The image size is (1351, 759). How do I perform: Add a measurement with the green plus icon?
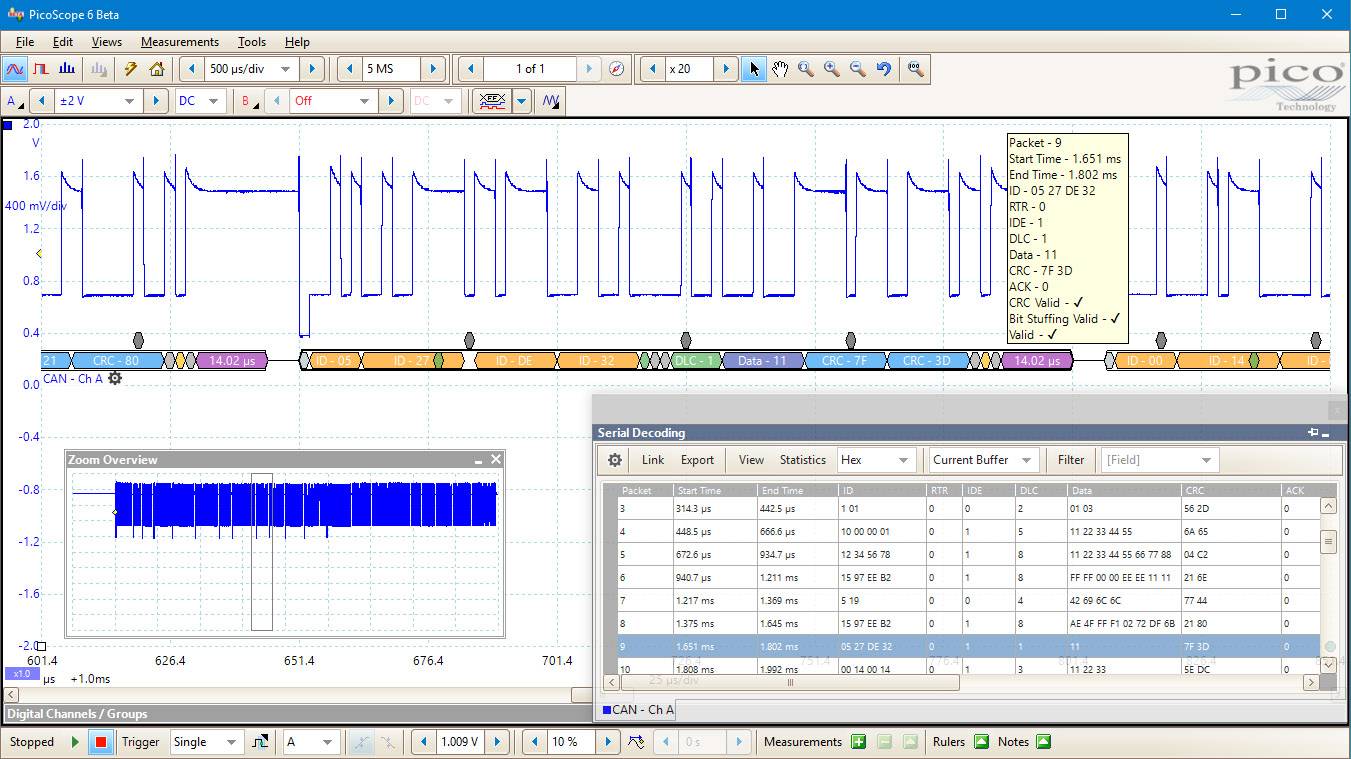click(x=858, y=742)
